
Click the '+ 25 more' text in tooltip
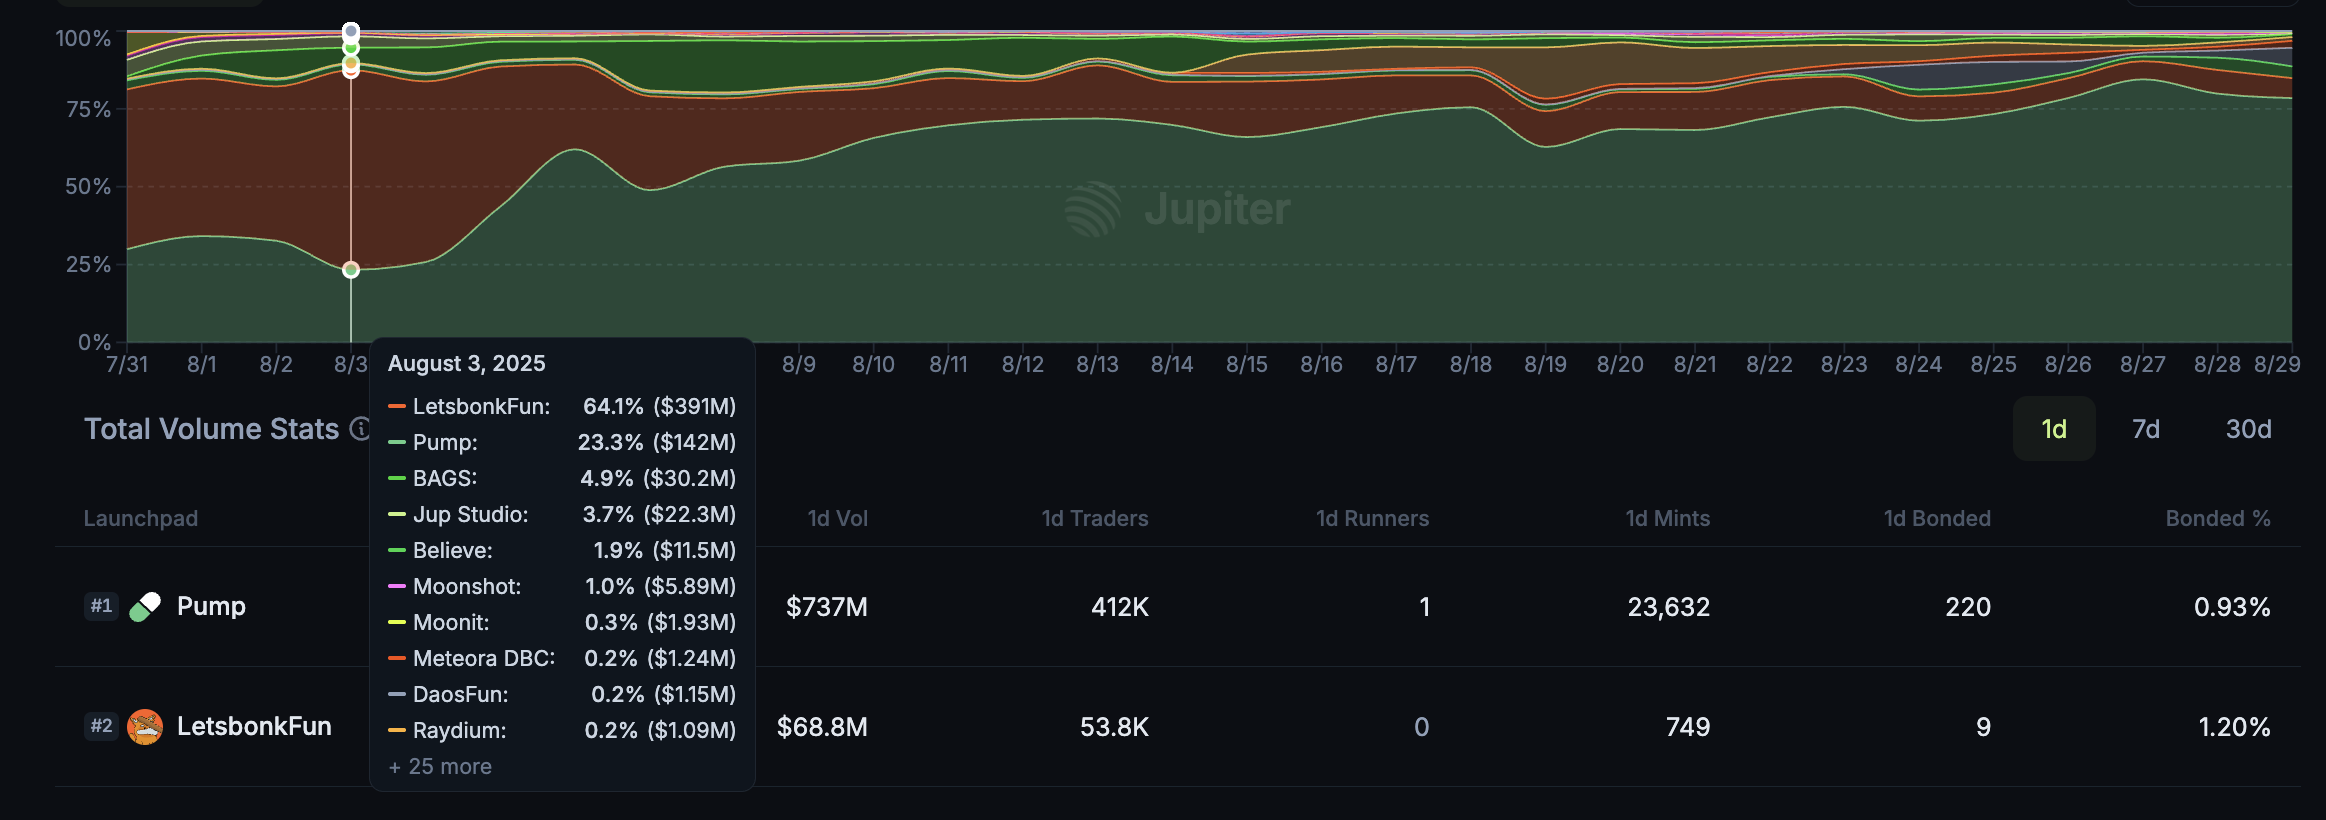440,766
